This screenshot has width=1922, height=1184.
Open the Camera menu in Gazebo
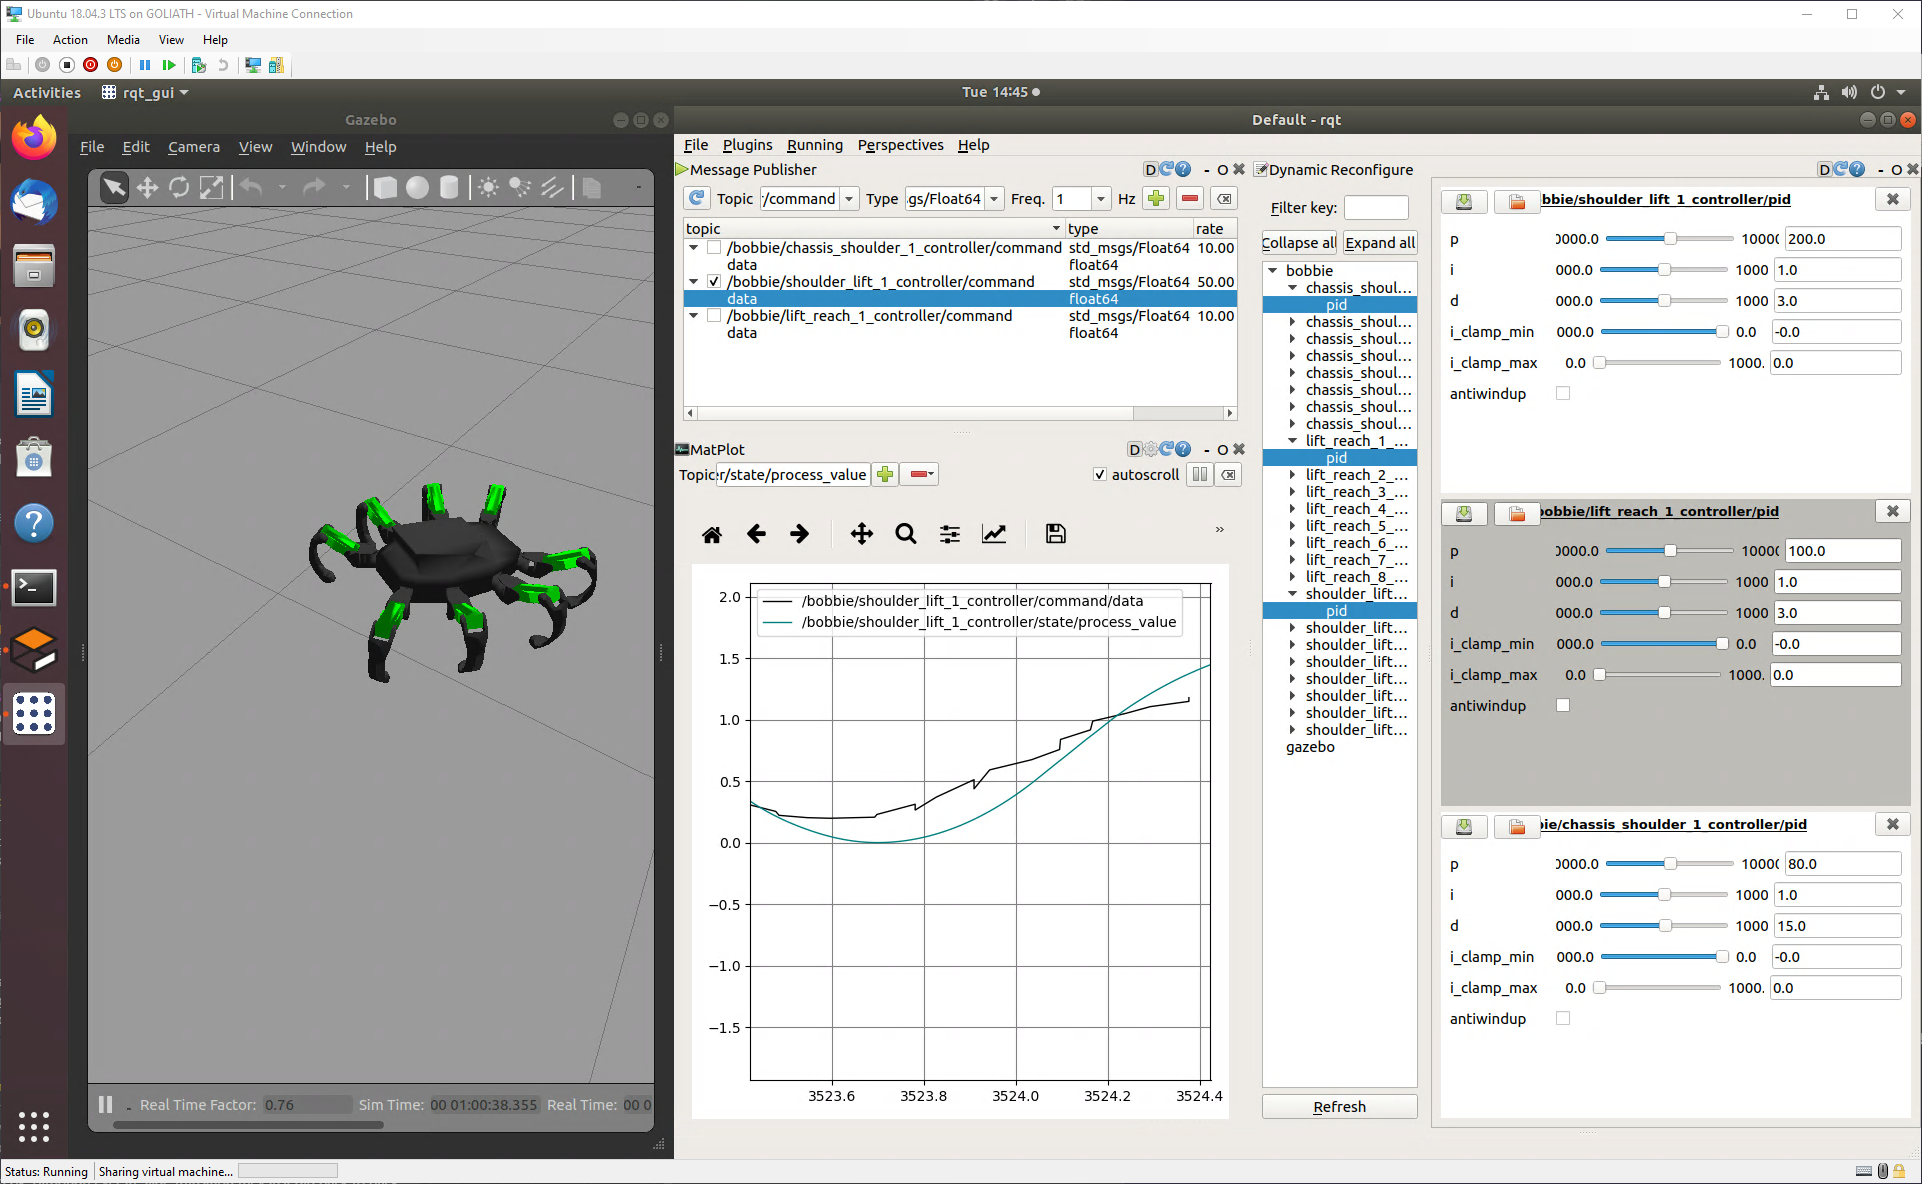(x=193, y=147)
